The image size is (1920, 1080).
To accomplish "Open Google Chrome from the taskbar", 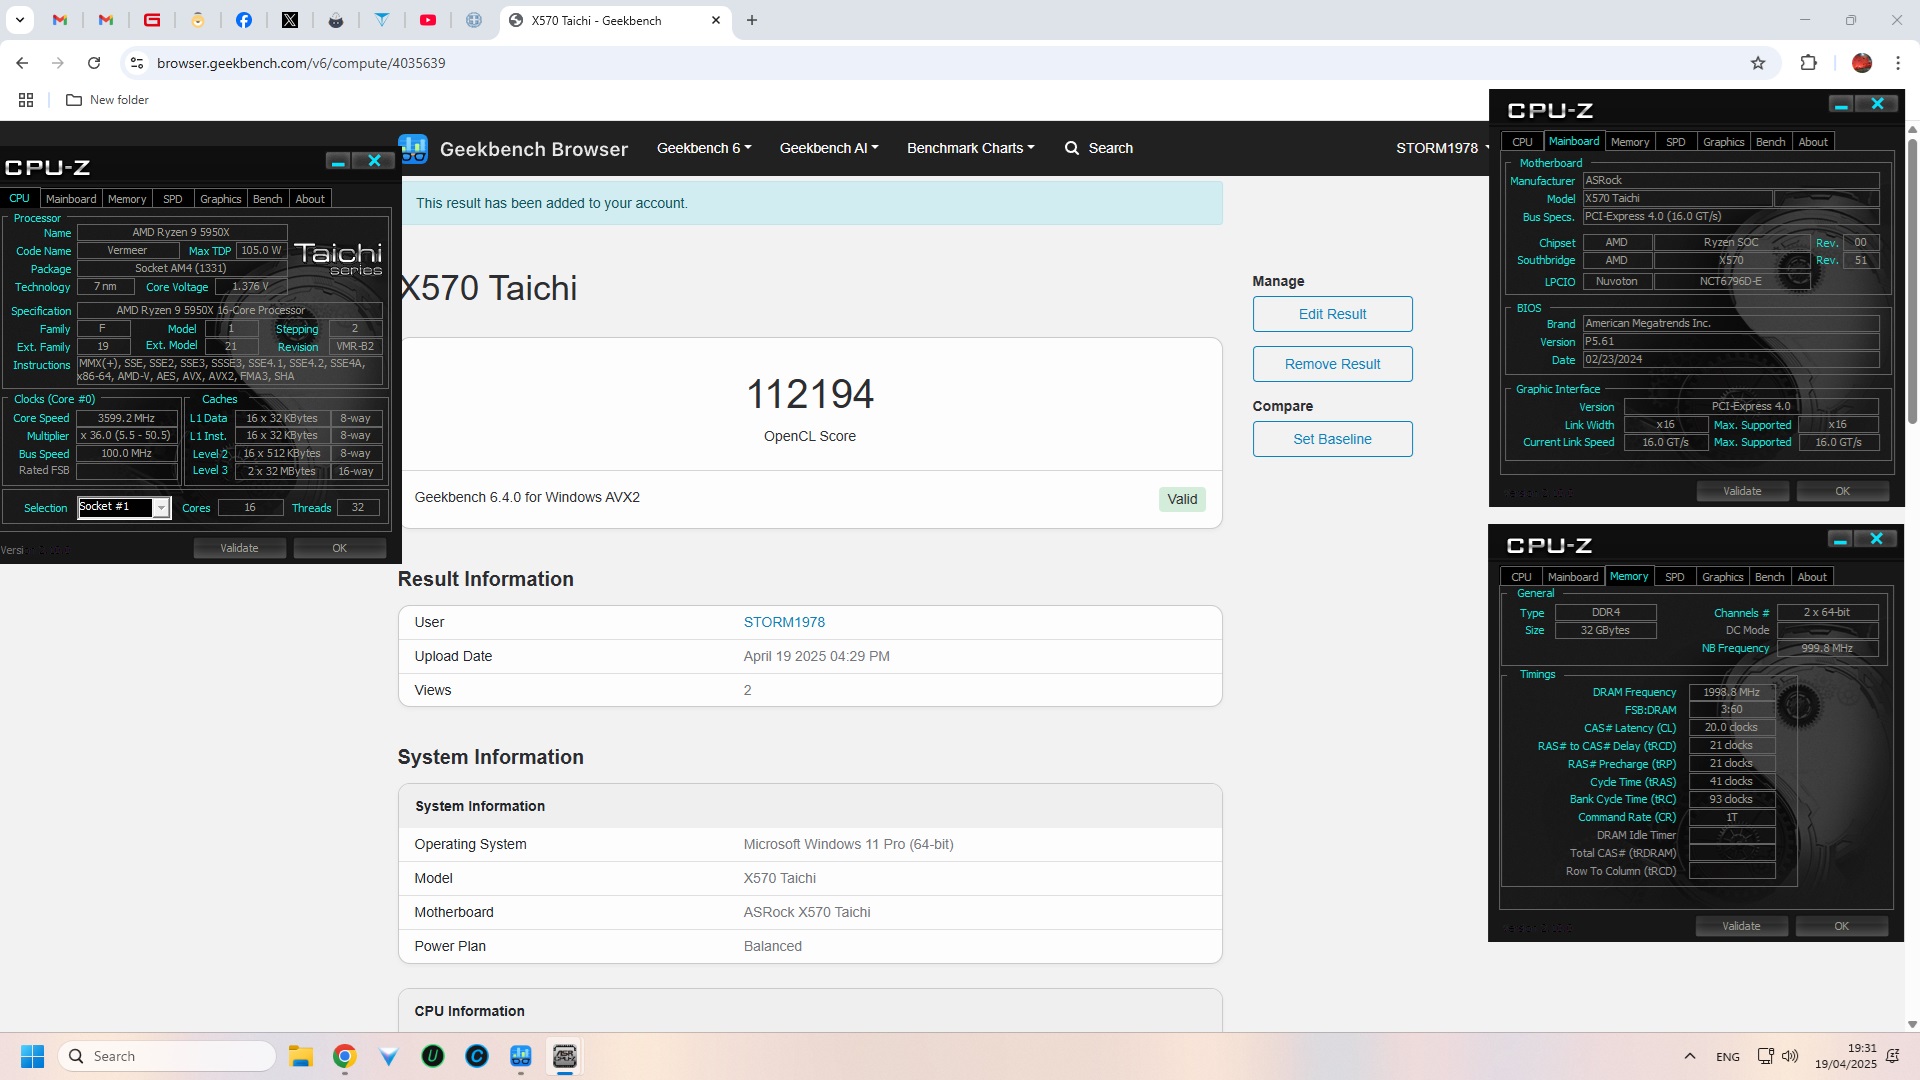I will point(345,1056).
